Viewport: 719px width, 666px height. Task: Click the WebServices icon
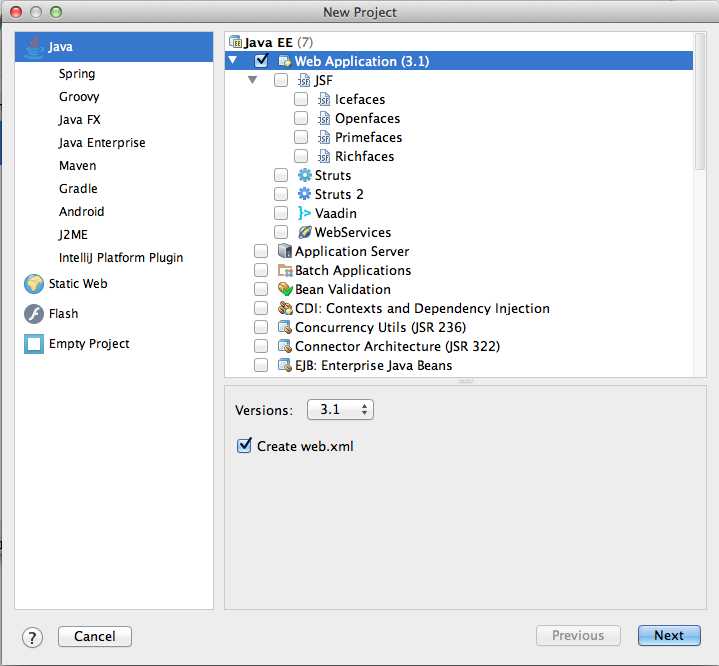coord(304,233)
